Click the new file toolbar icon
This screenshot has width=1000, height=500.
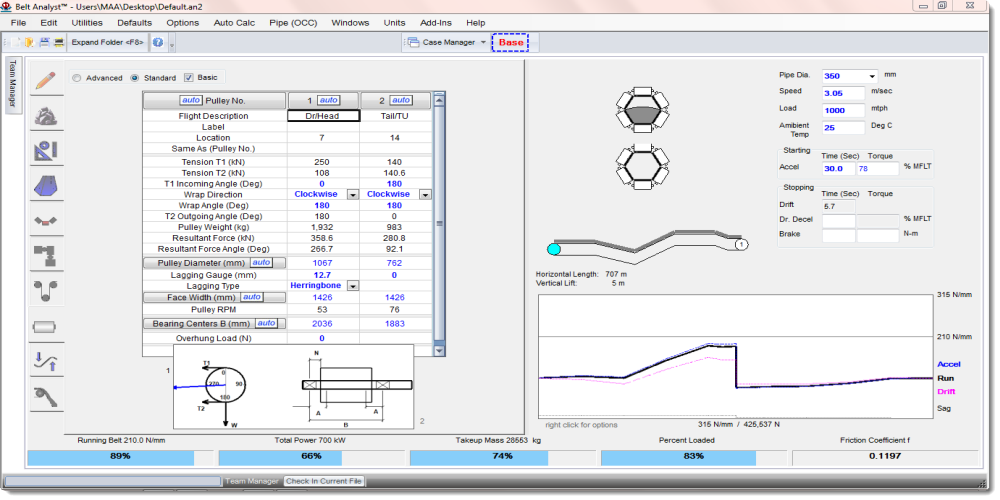point(17,42)
